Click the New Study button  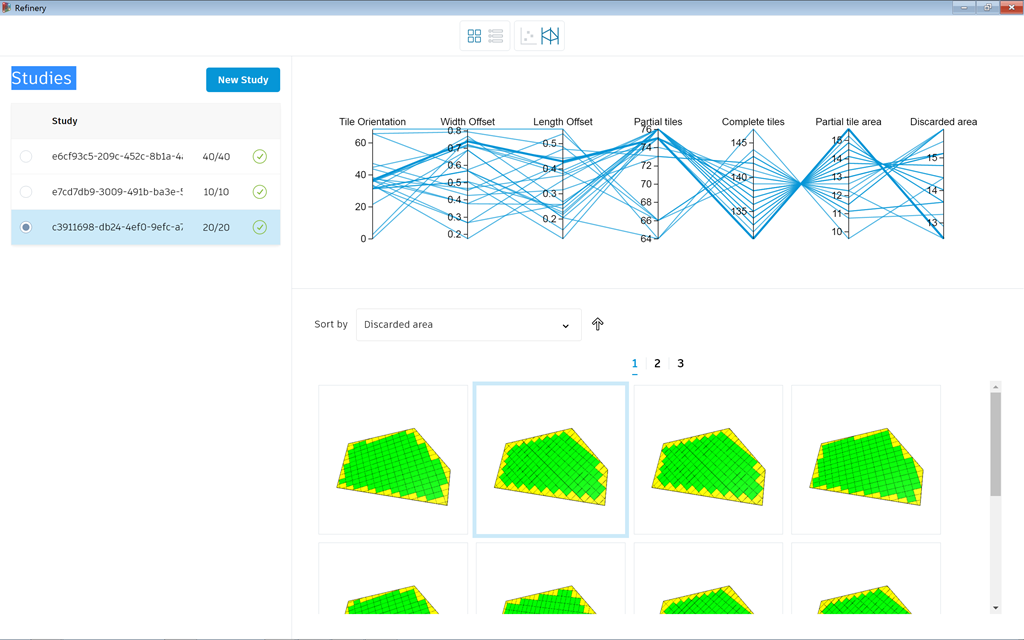243,80
